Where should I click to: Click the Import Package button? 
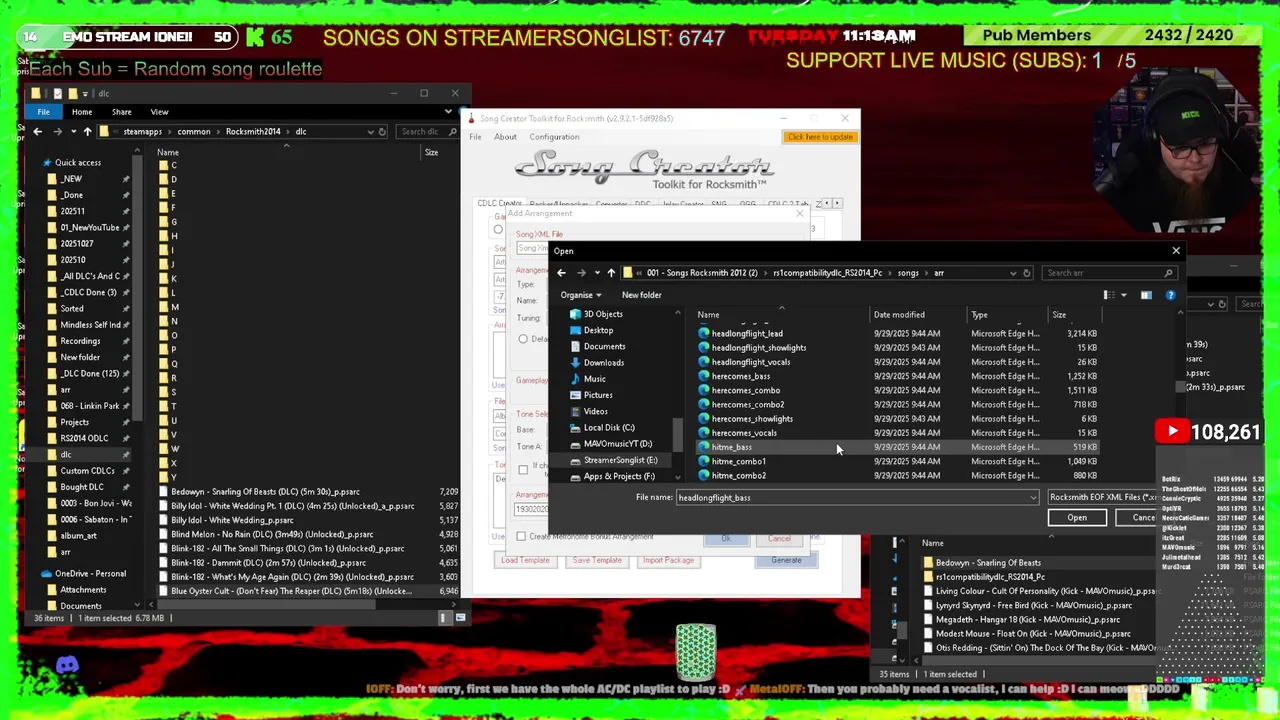click(x=668, y=560)
